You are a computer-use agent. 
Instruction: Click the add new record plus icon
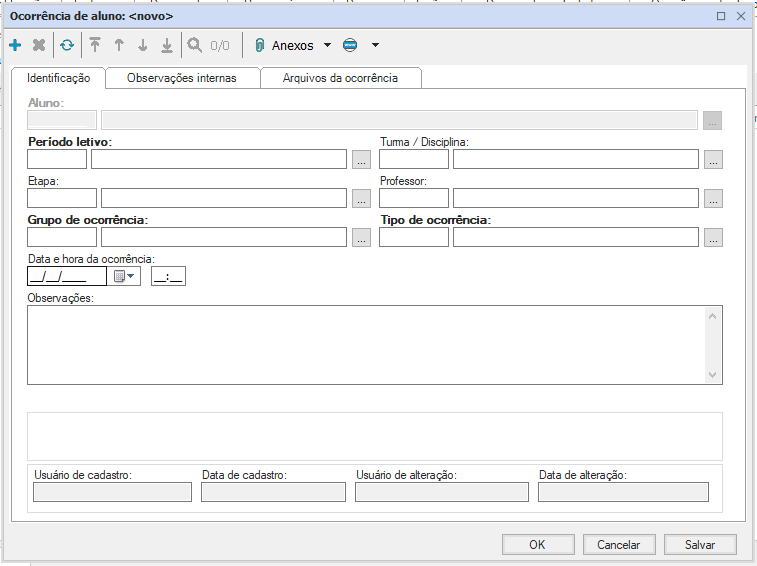[x=15, y=45]
